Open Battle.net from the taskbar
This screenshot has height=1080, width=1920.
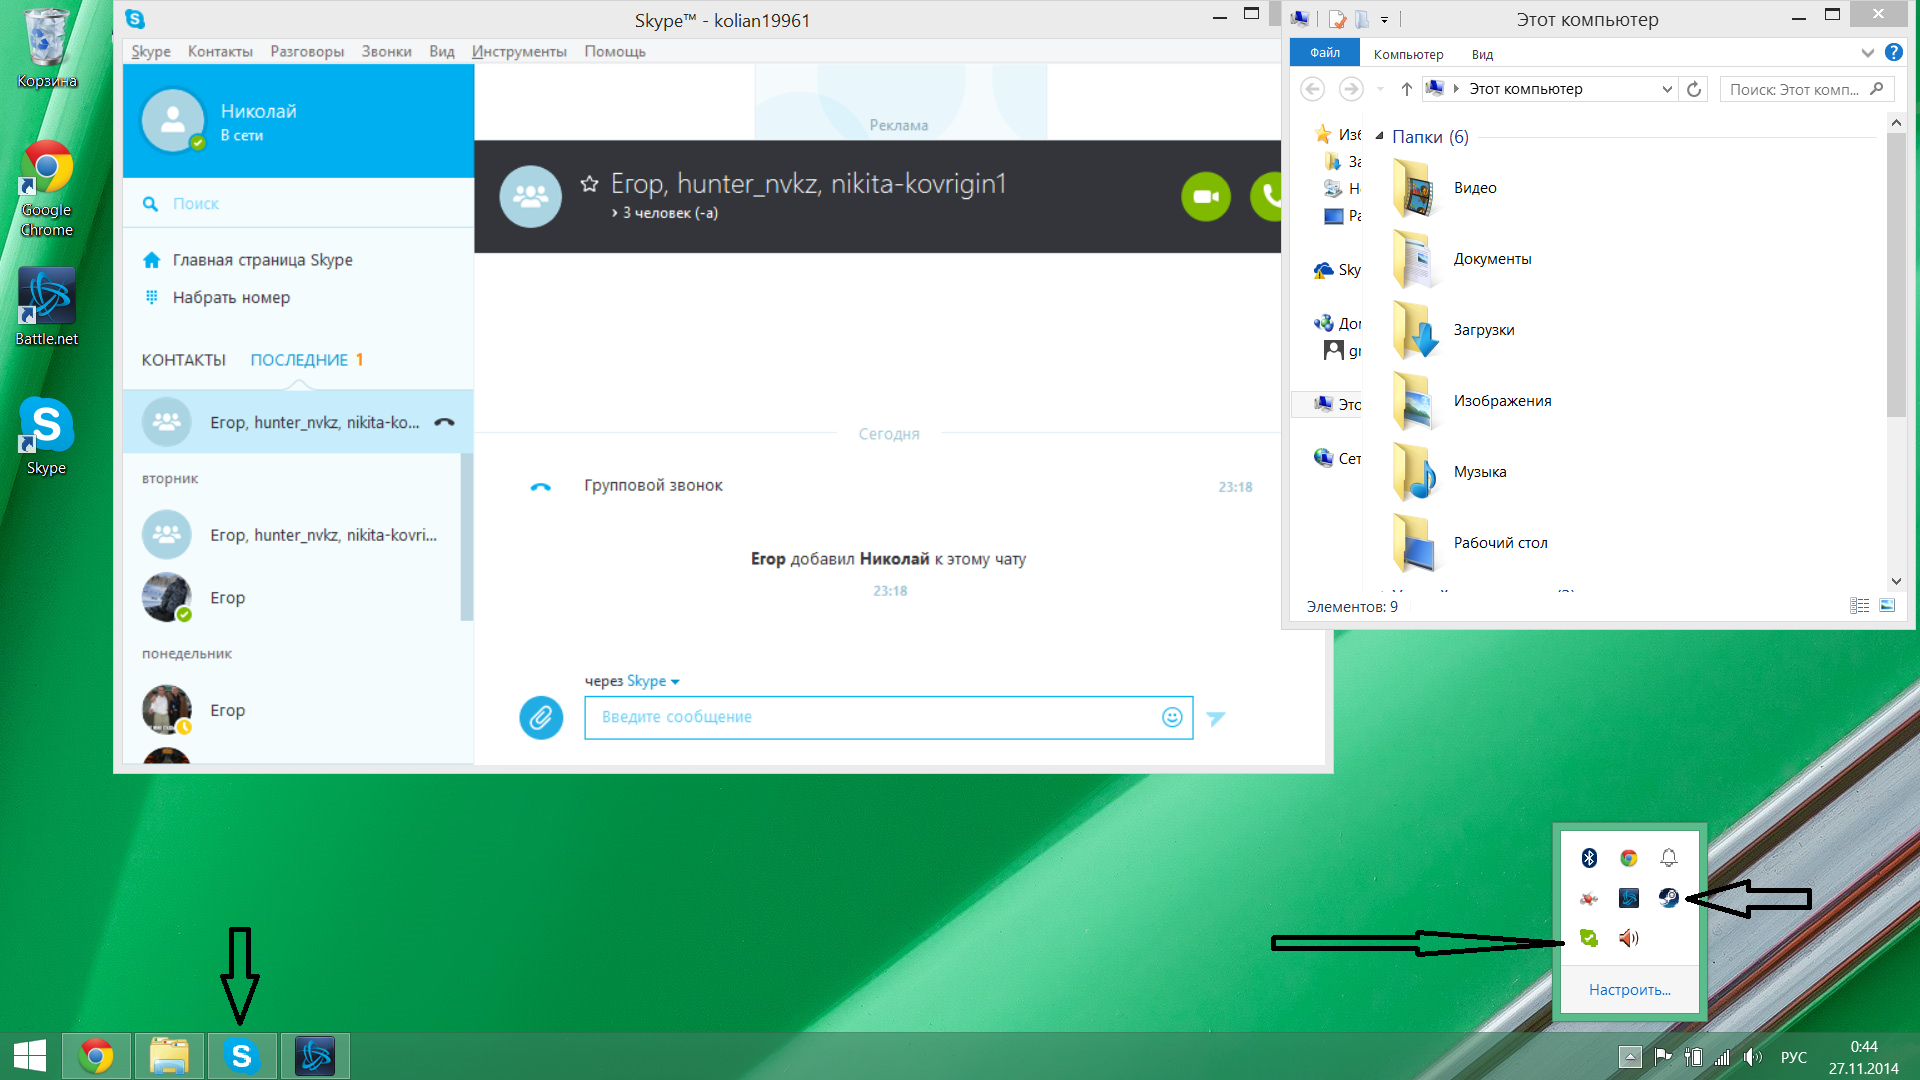(x=316, y=1056)
